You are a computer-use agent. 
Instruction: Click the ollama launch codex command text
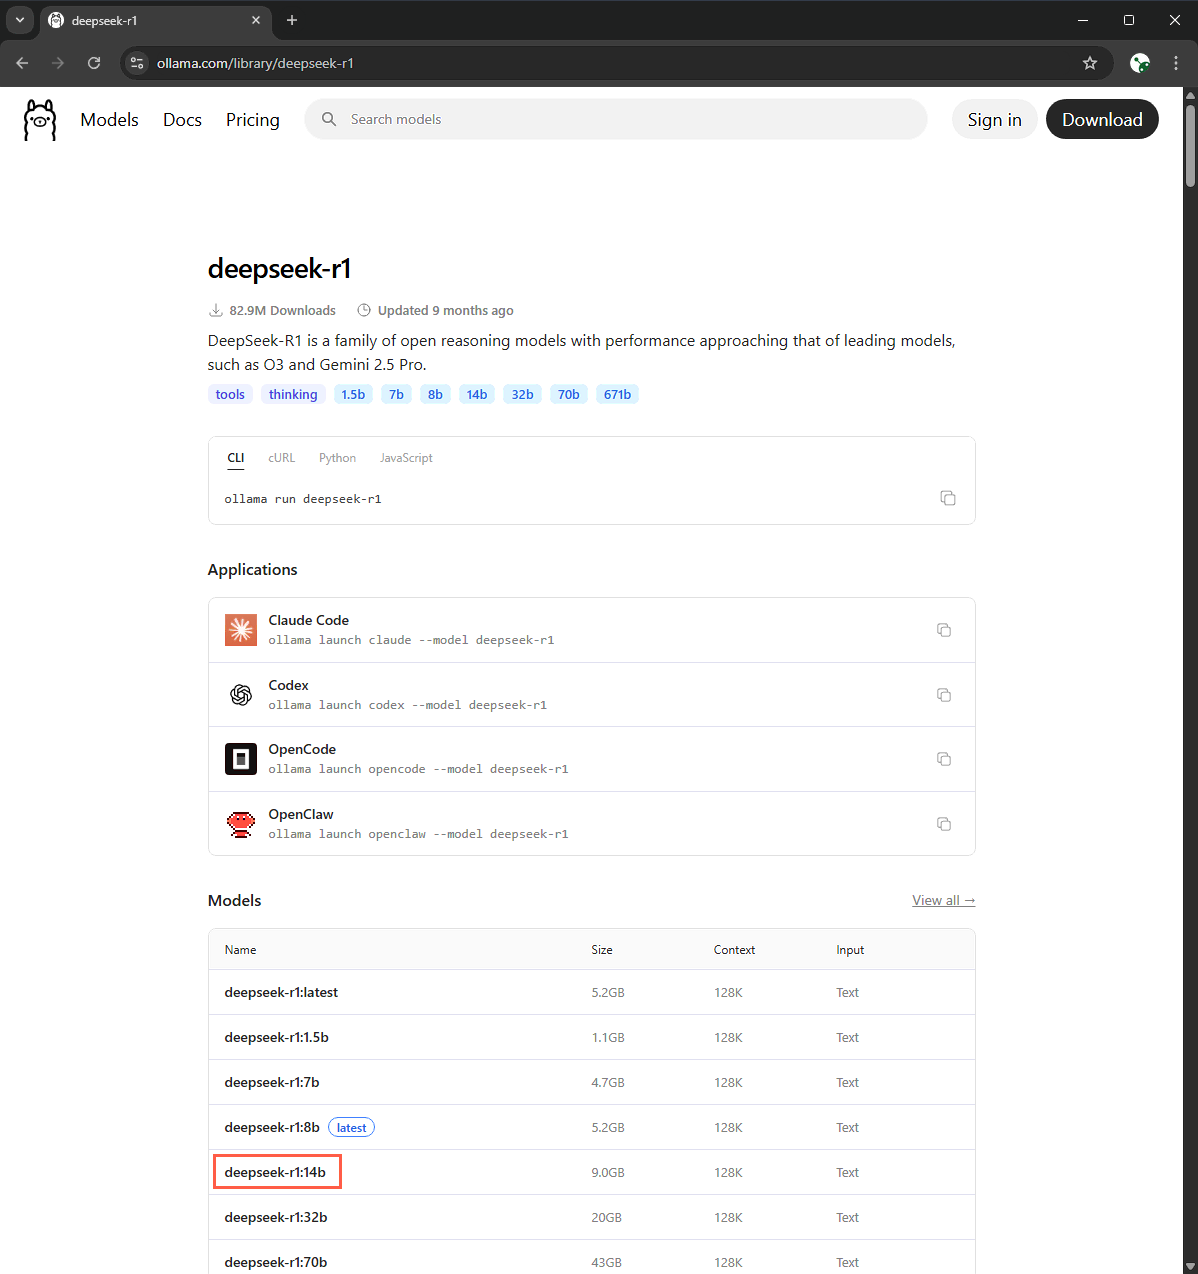[408, 705]
